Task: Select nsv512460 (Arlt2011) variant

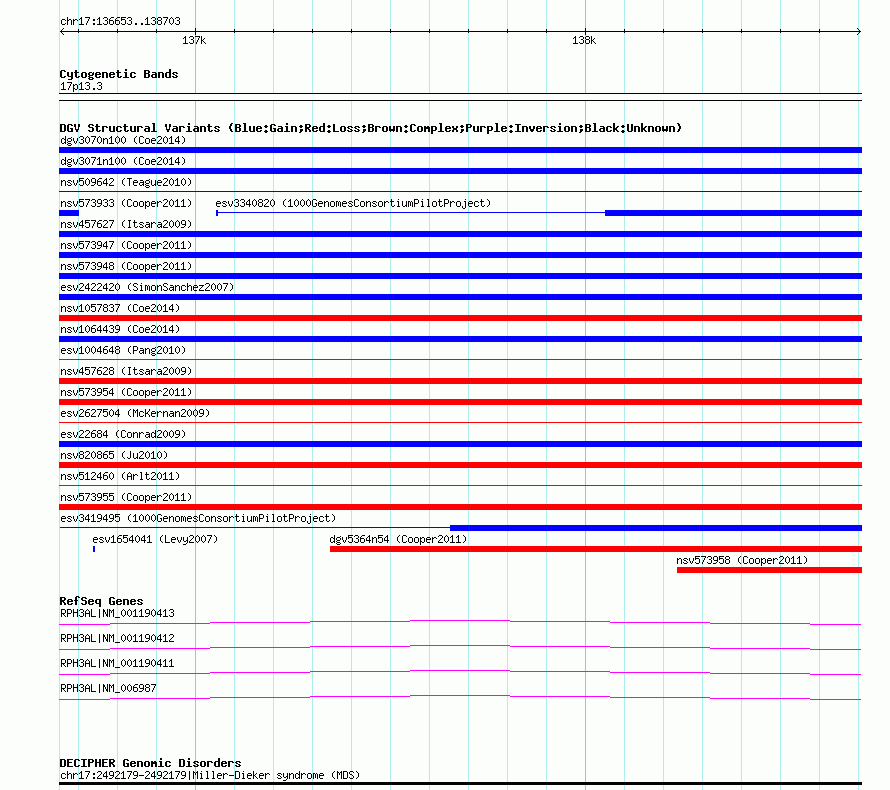Action: point(120,476)
